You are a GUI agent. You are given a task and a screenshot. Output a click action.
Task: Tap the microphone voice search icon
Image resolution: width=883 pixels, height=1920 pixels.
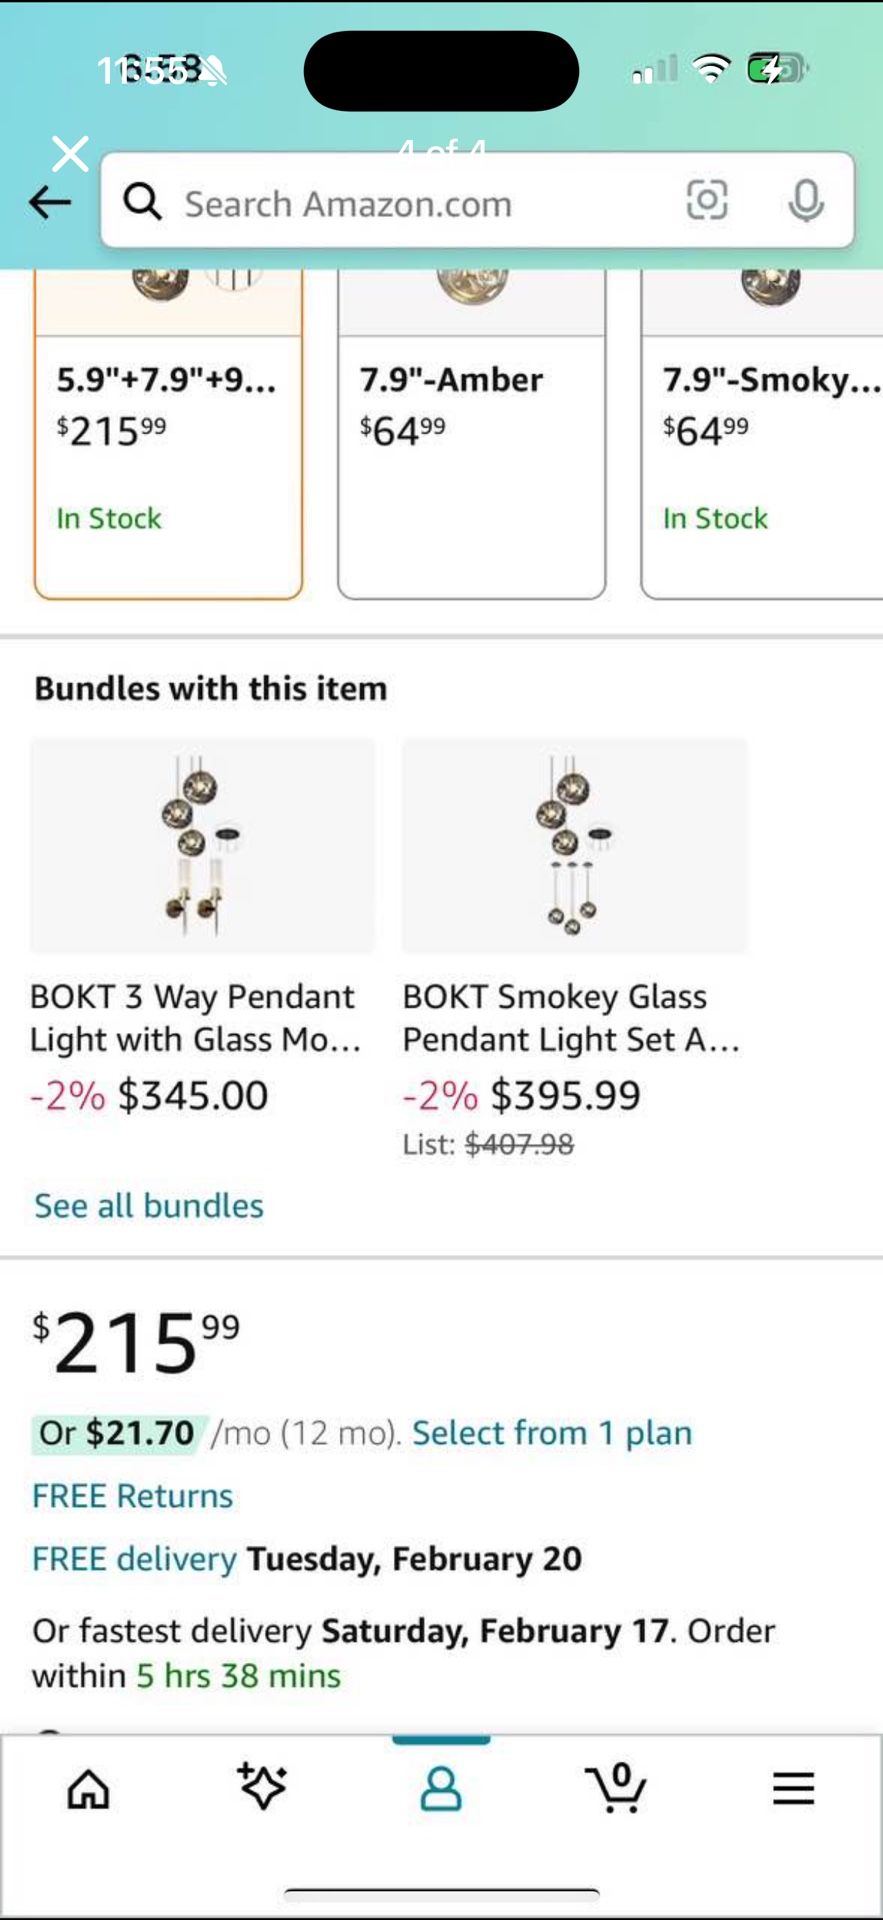click(x=805, y=201)
